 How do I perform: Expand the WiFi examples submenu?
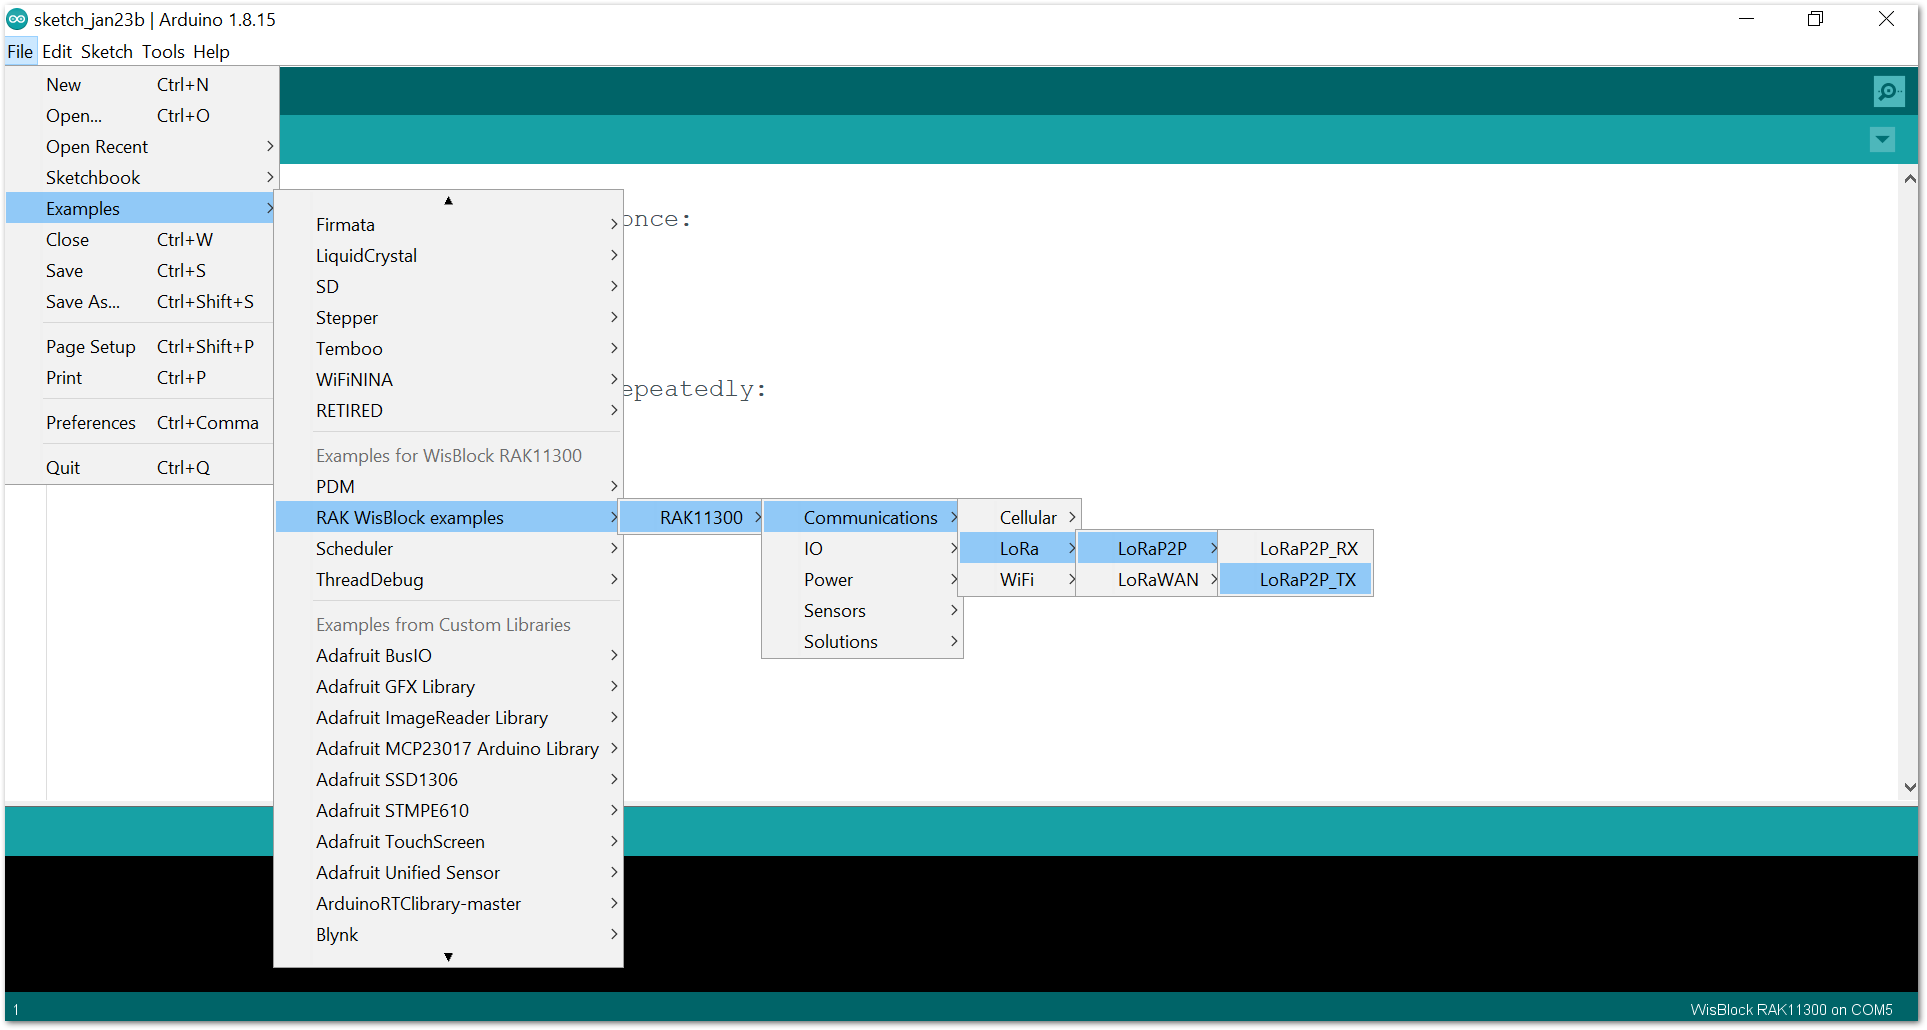[x=1017, y=580]
